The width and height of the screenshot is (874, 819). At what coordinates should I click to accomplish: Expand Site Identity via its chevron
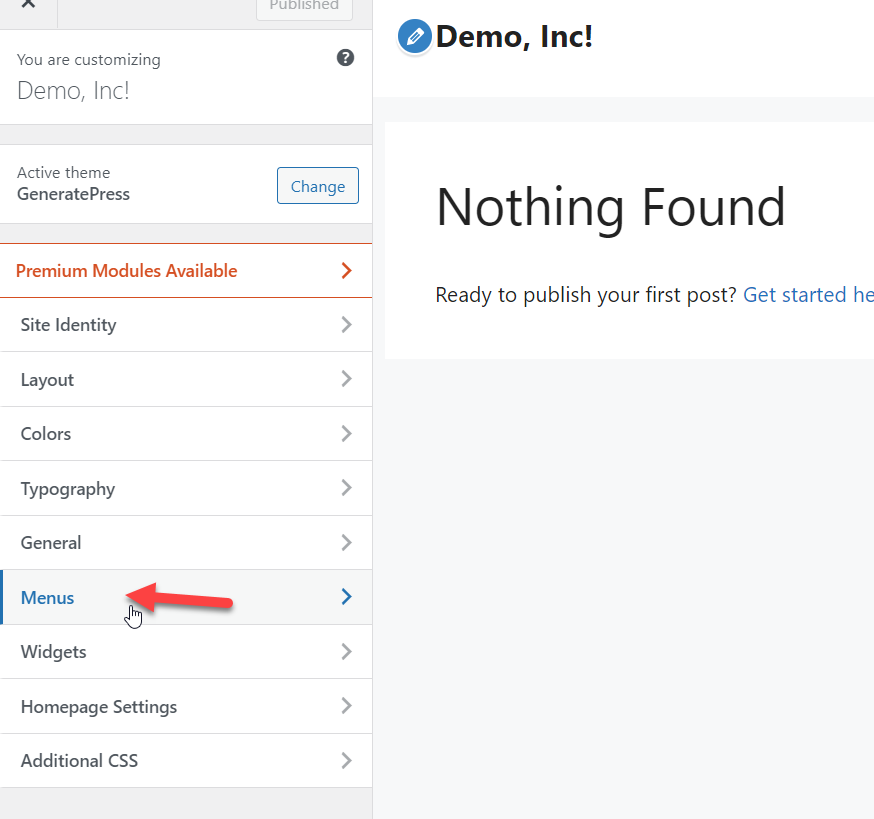(x=346, y=324)
